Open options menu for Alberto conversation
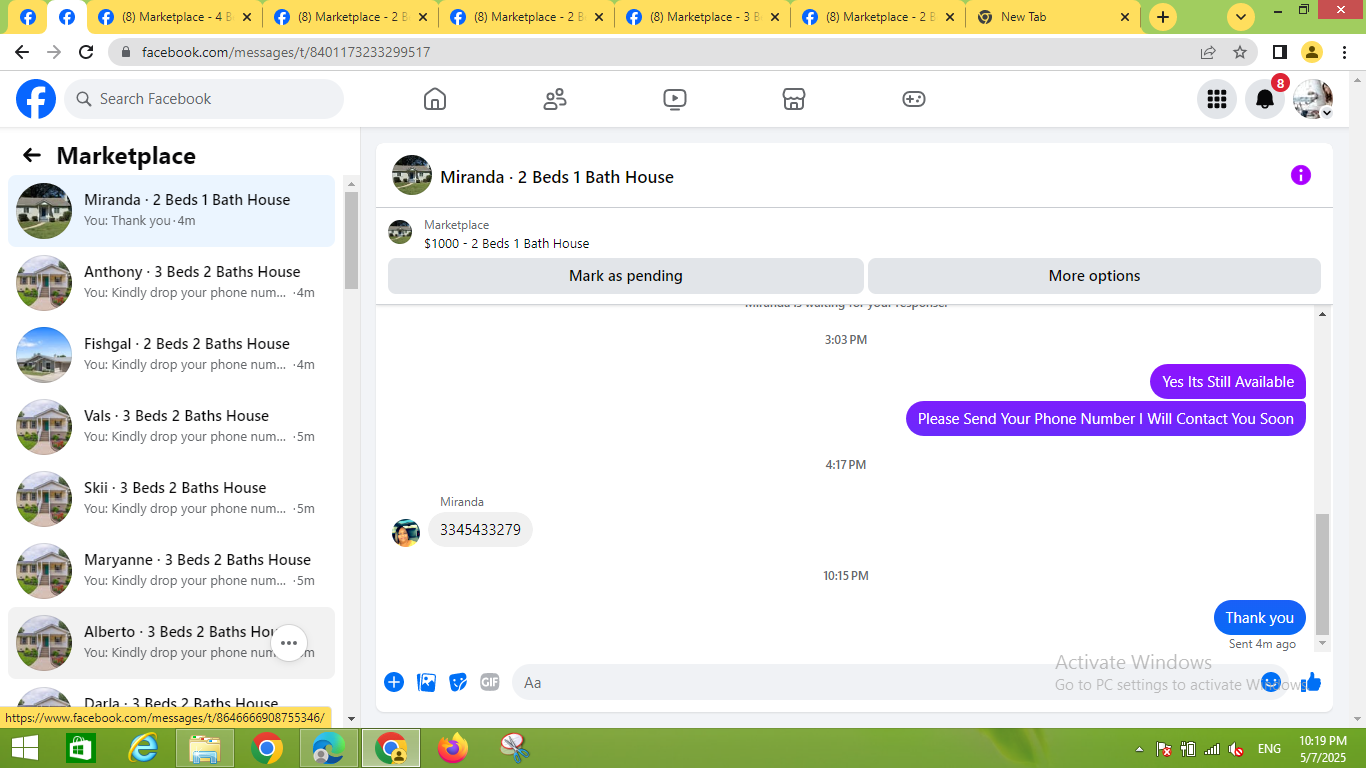Image resolution: width=1366 pixels, height=768 pixels. coord(289,643)
